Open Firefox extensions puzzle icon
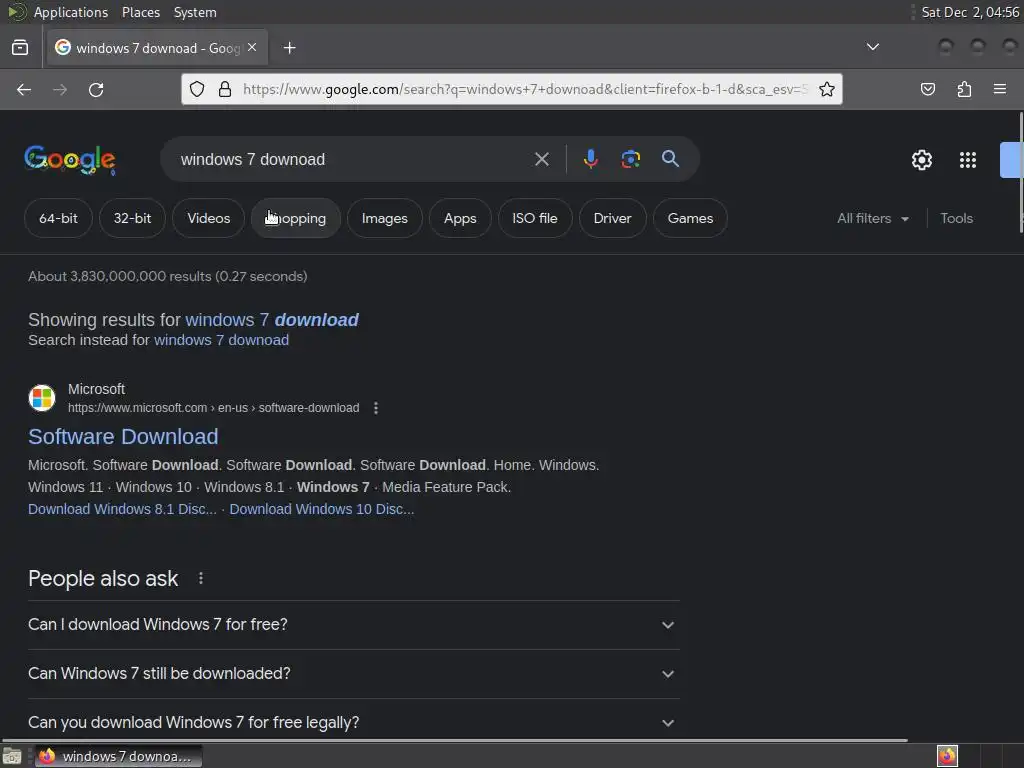Image resolution: width=1024 pixels, height=768 pixels. [964, 89]
